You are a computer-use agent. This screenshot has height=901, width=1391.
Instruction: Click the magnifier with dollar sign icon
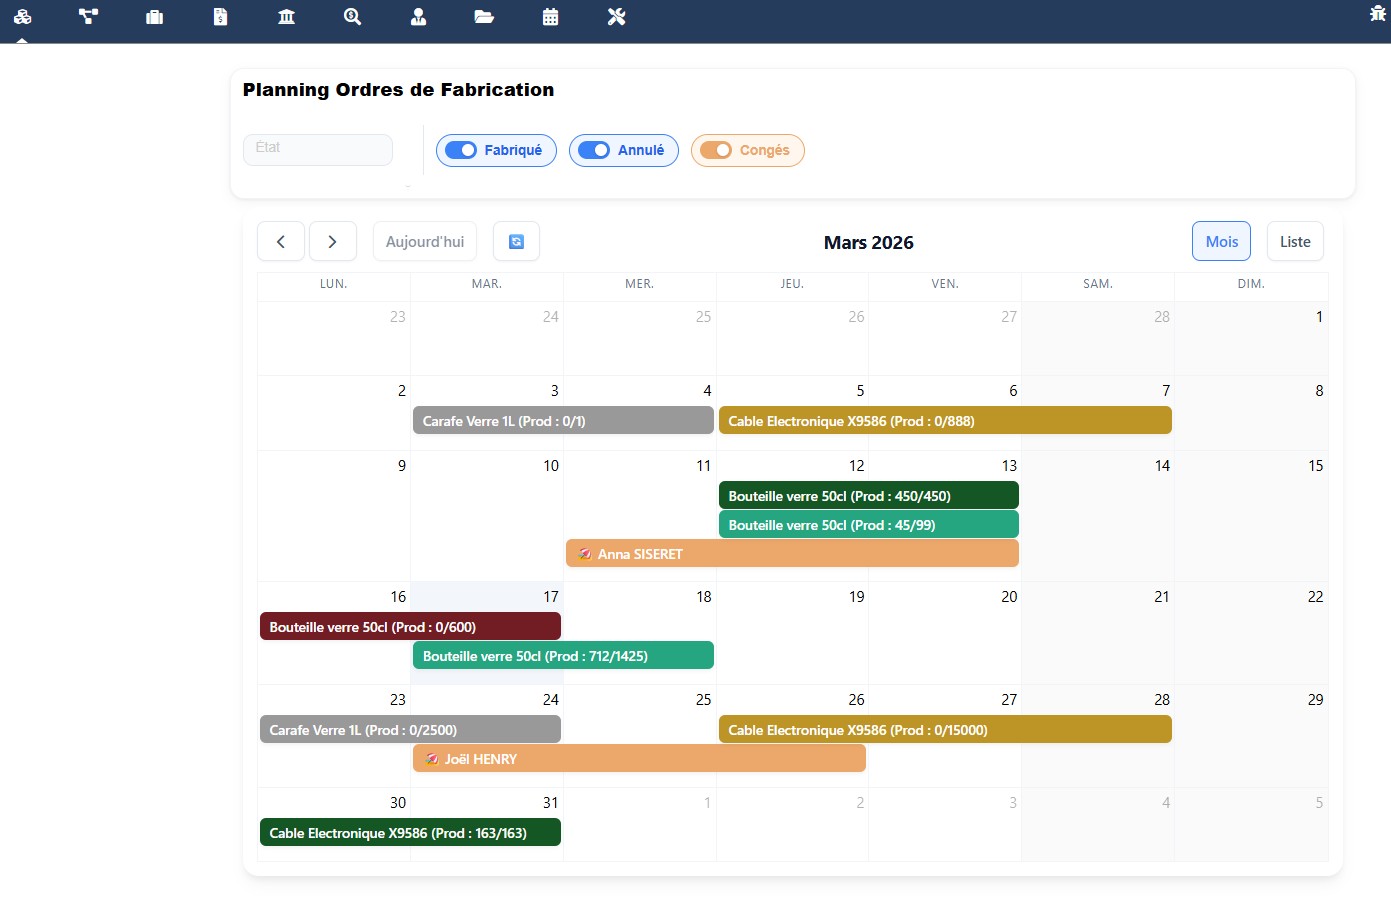(x=352, y=17)
